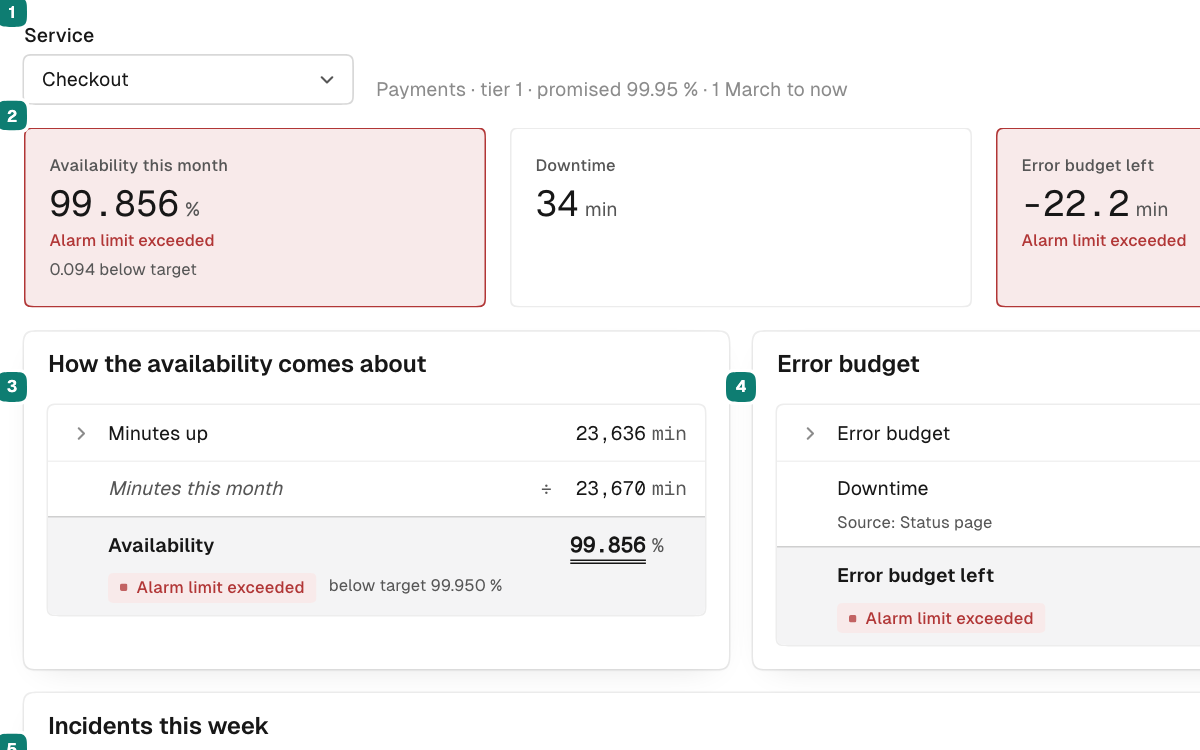
Task: Select the Availability this month card
Action: coord(255,217)
